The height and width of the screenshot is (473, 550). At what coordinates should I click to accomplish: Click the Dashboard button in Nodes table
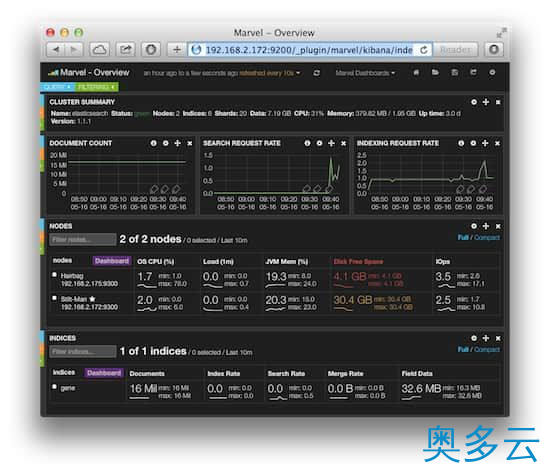(x=112, y=261)
